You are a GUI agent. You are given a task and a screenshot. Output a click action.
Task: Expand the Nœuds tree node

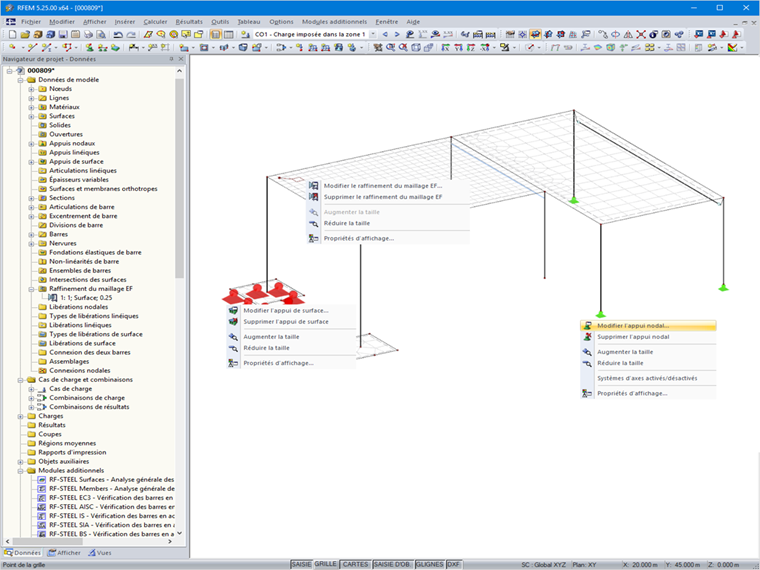click(x=31, y=89)
